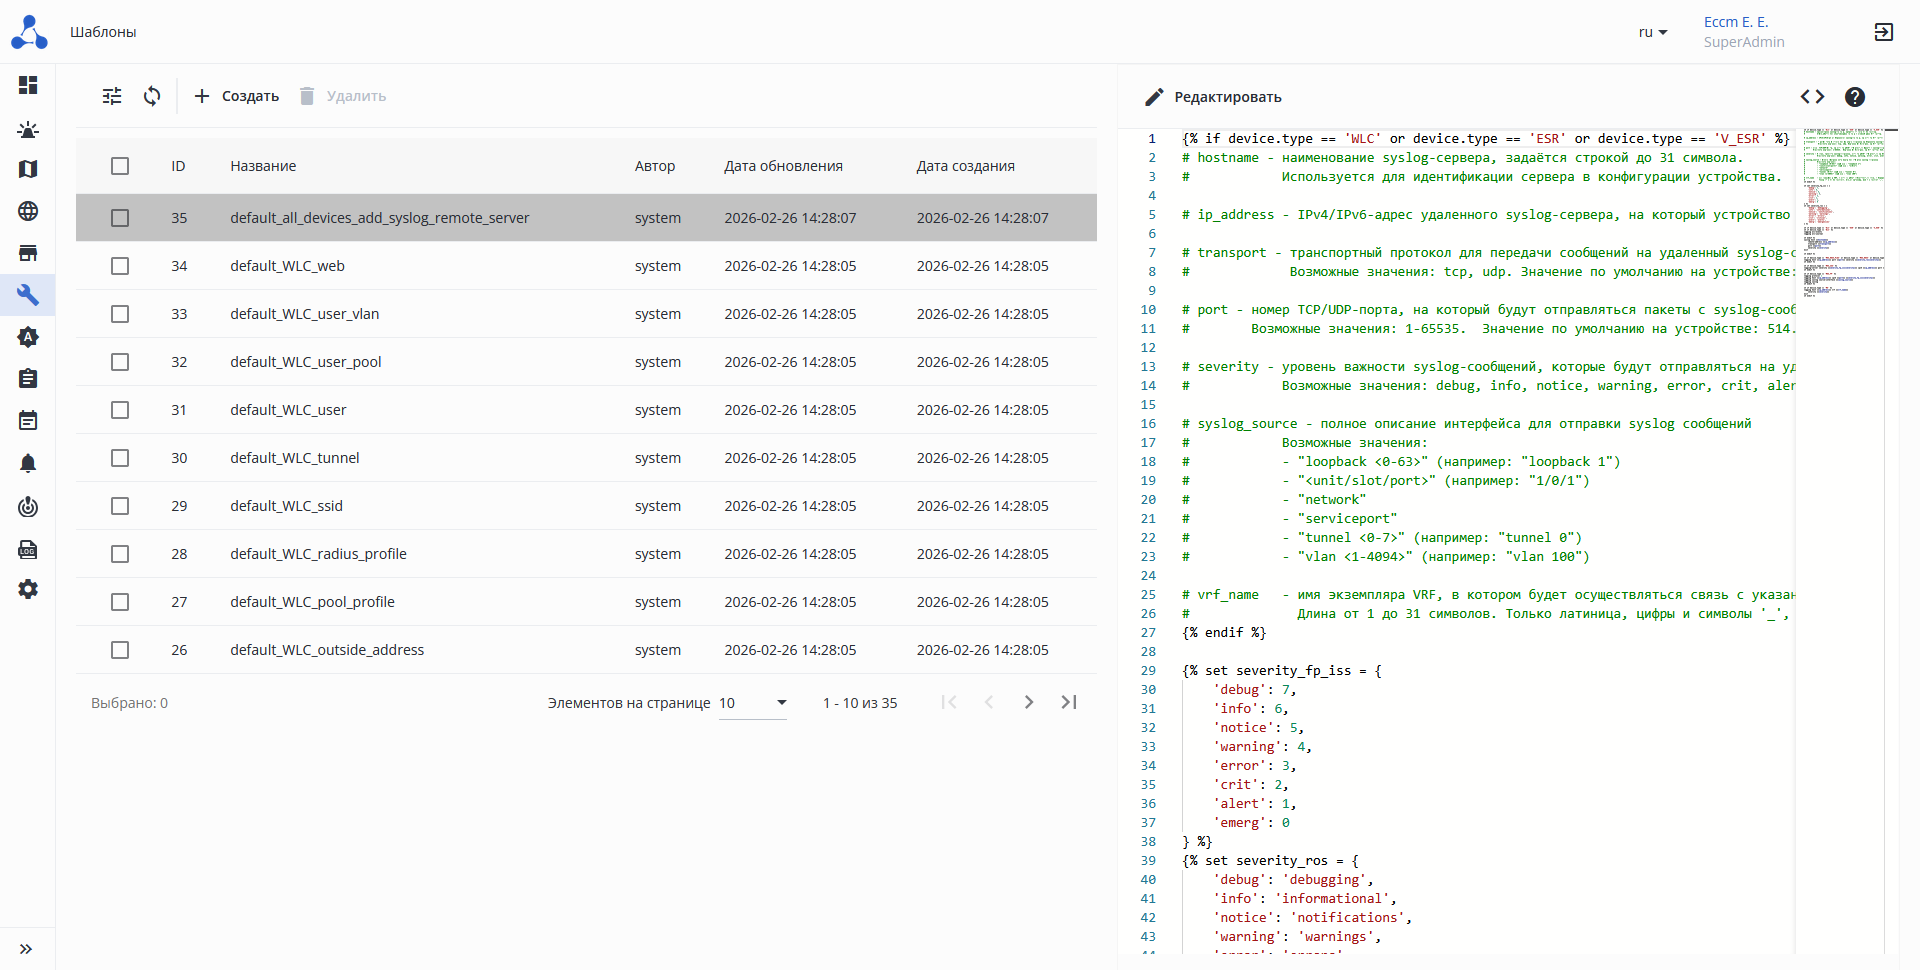The width and height of the screenshot is (1920, 970).
Task: Open the settings gear sidebar icon
Action: click(x=28, y=589)
